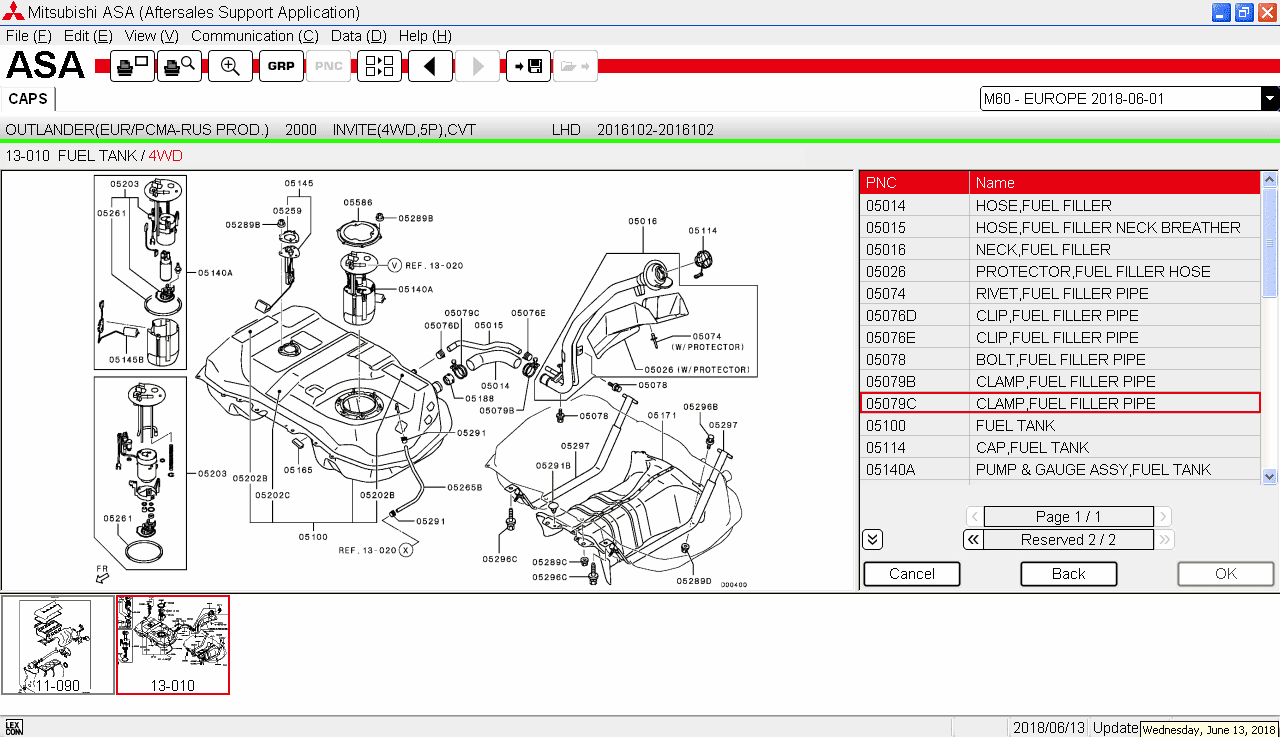Go to previous page with the left arrow

974,517
